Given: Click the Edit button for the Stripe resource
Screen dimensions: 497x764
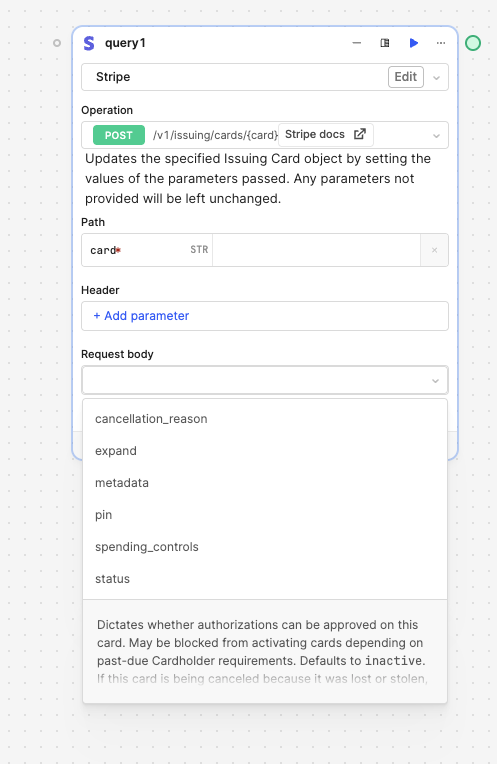Looking at the screenshot, I should pos(405,77).
